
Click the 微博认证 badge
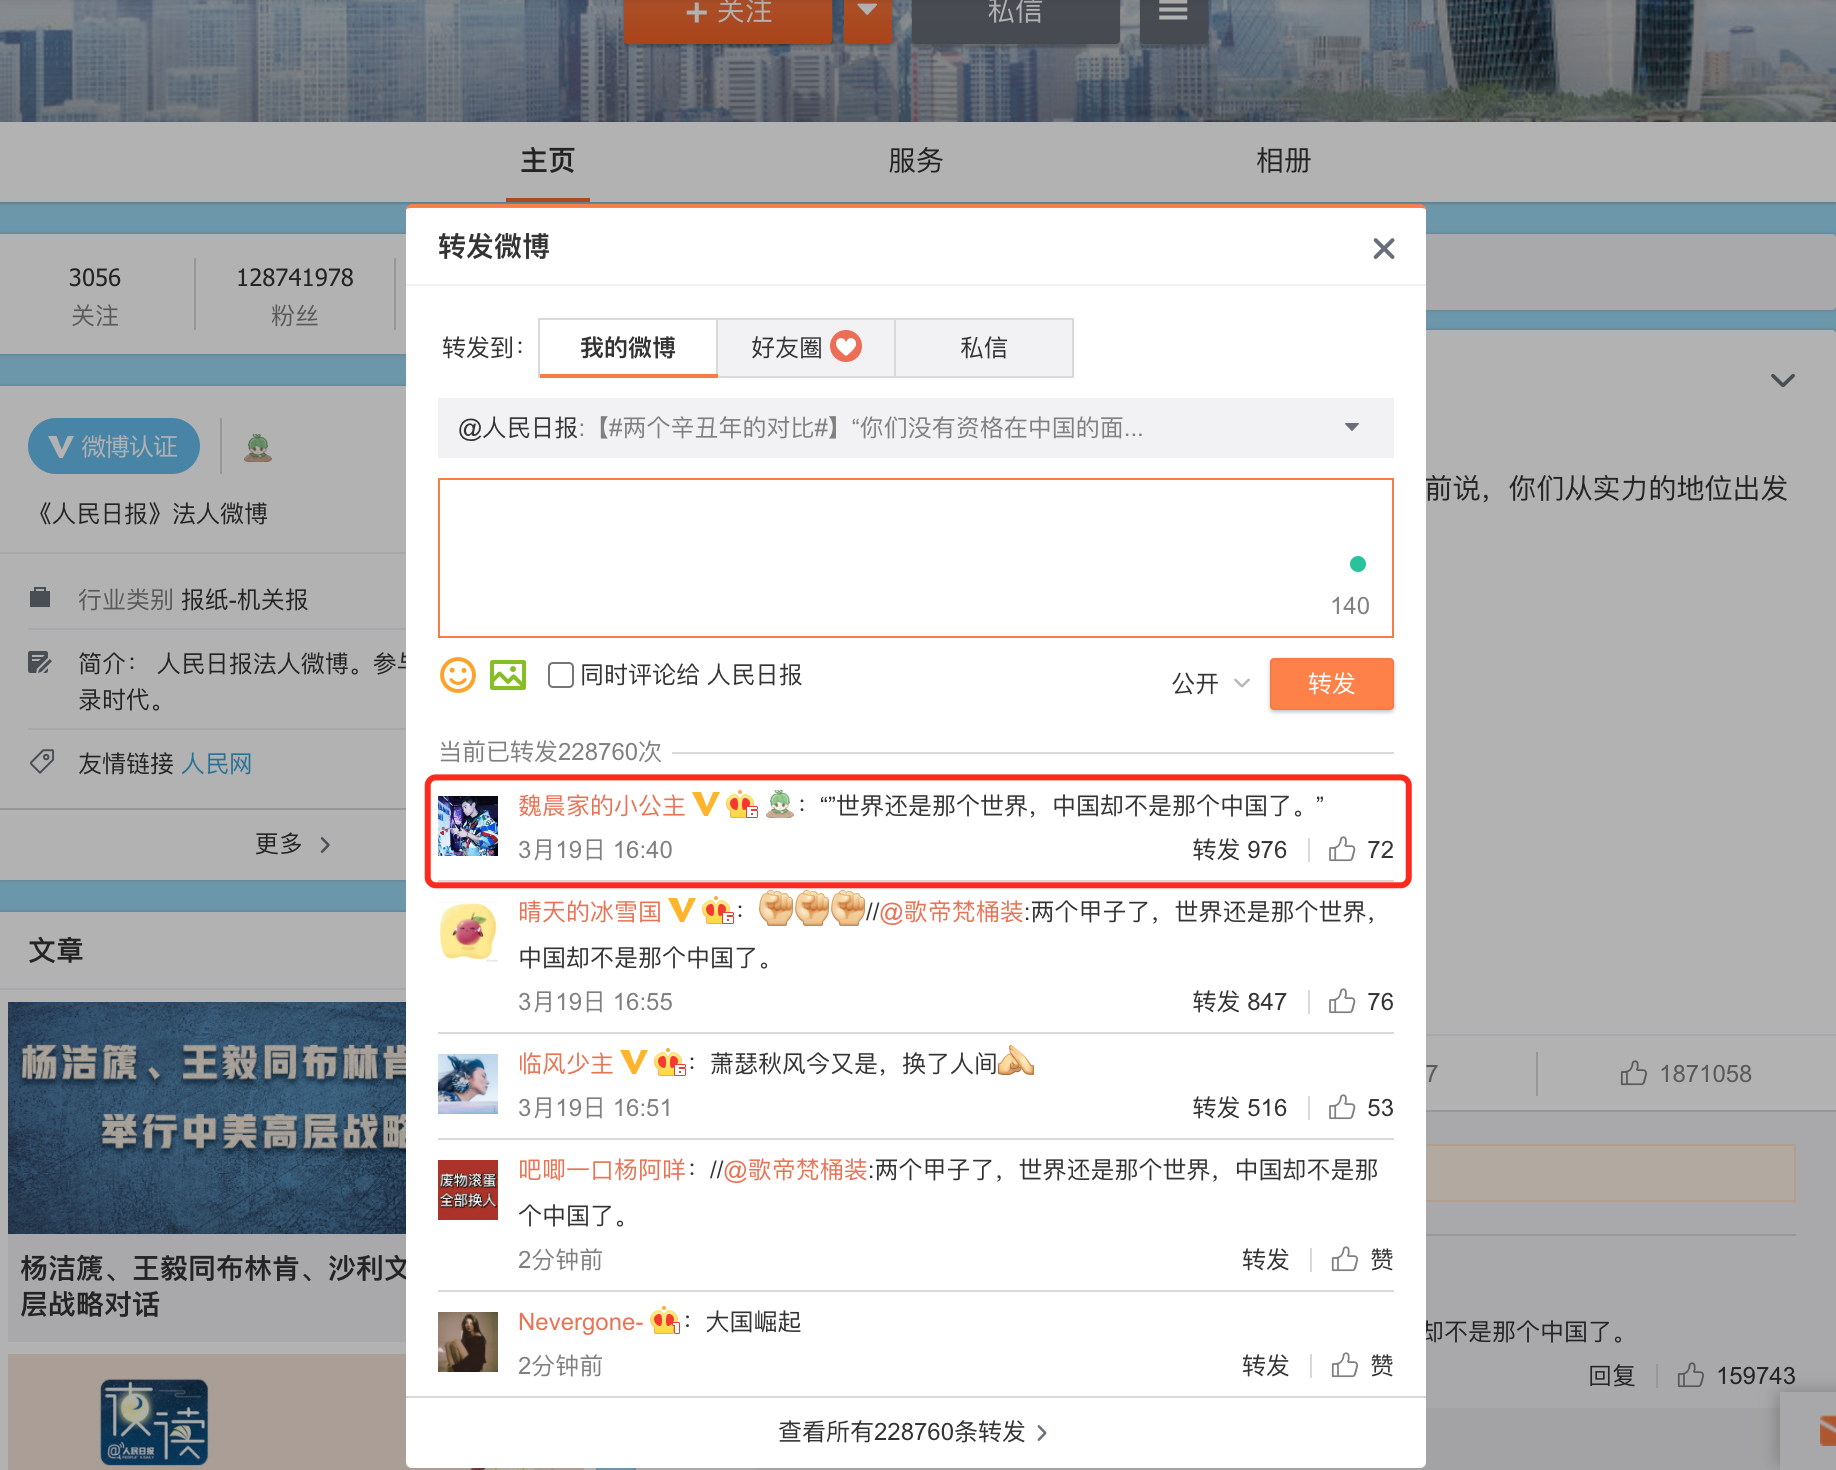click(x=114, y=446)
